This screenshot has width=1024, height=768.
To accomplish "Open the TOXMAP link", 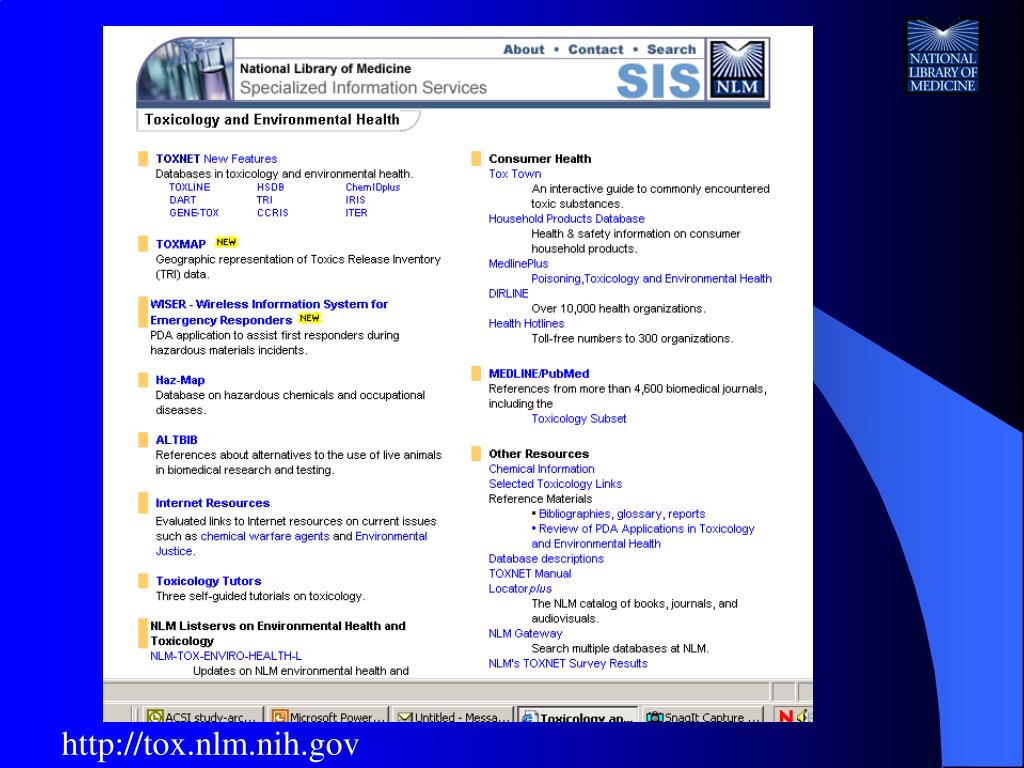I will coord(181,244).
